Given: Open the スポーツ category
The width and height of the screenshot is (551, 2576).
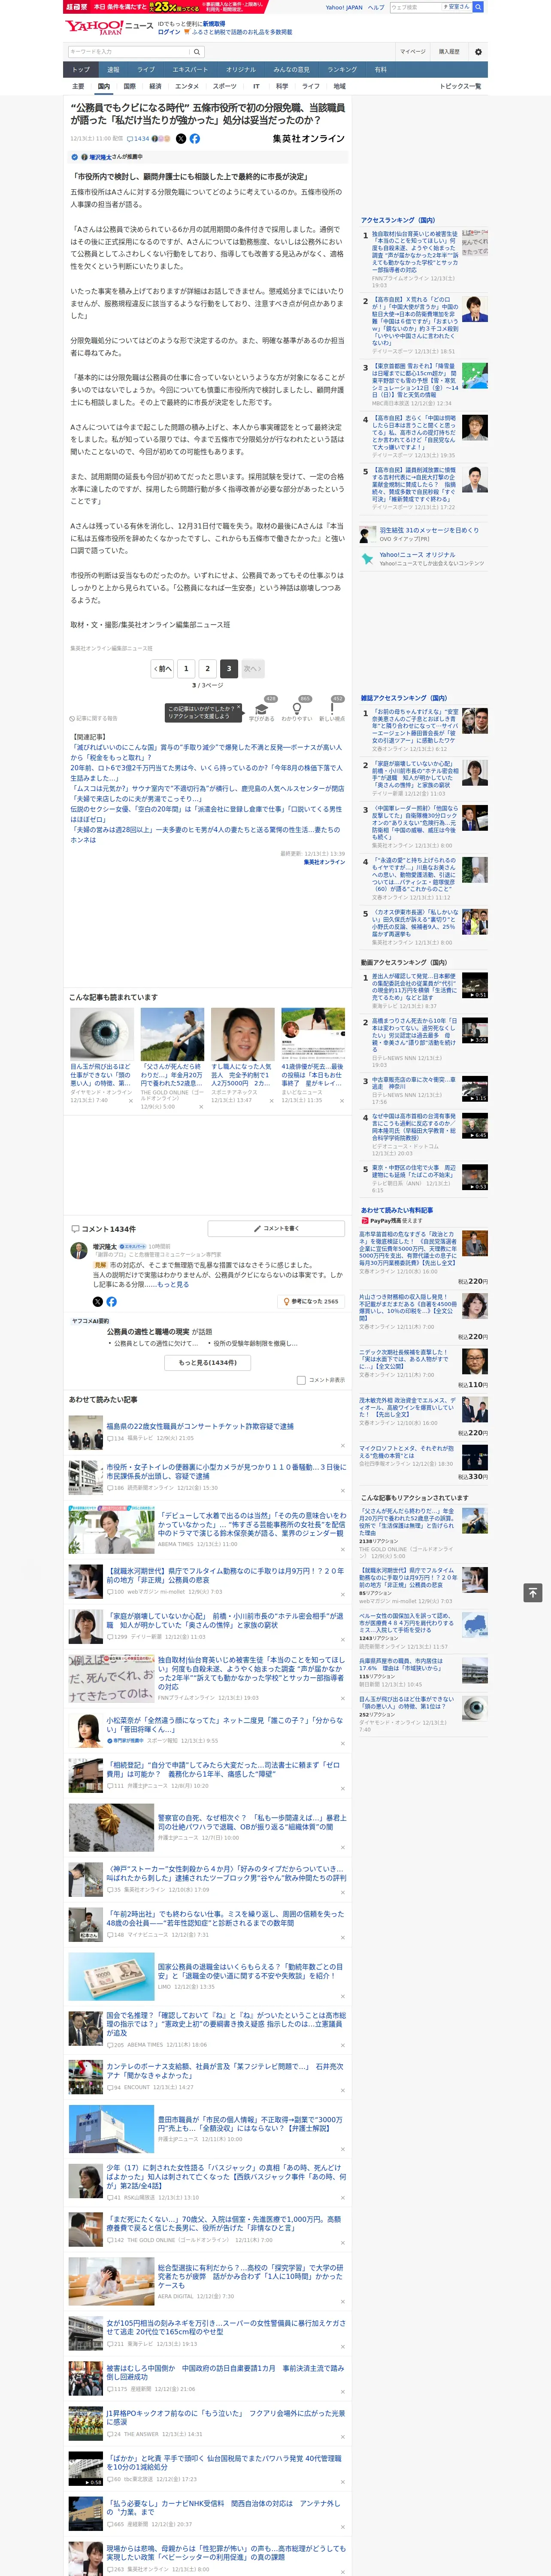Looking at the screenshot, I should (x=224, y=86).
